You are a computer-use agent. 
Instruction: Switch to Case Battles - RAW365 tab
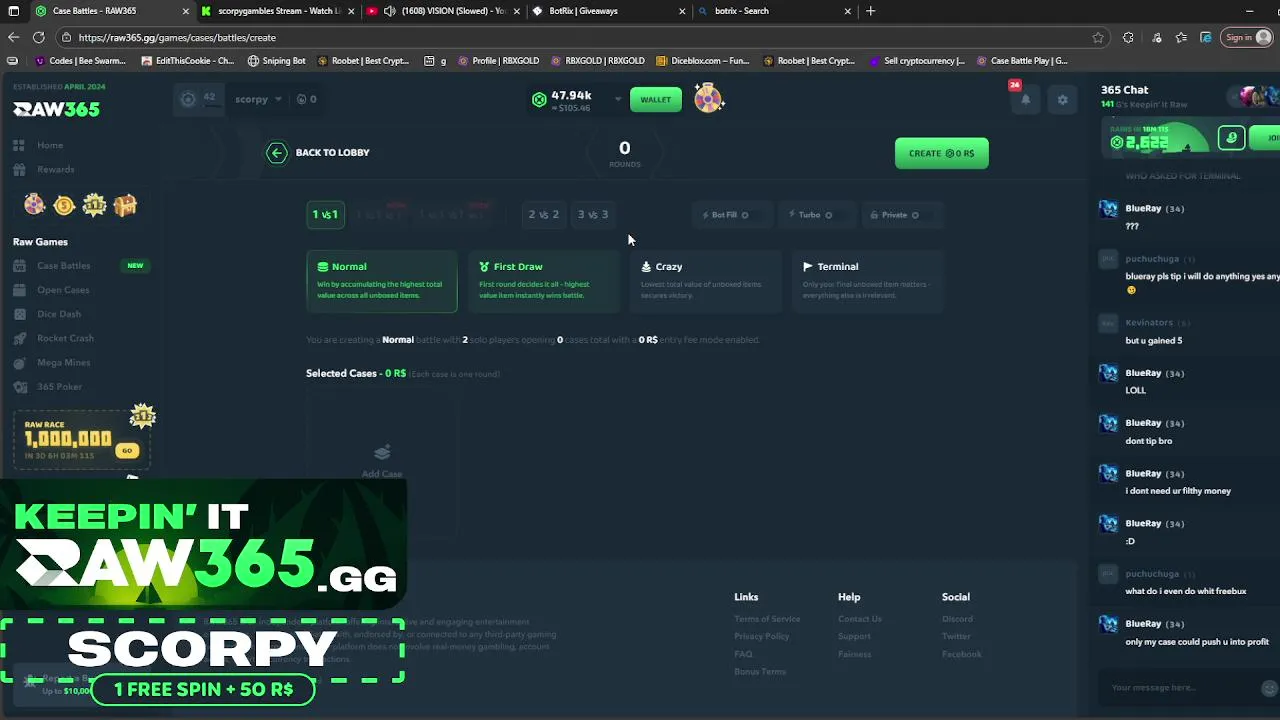[111, 11]
